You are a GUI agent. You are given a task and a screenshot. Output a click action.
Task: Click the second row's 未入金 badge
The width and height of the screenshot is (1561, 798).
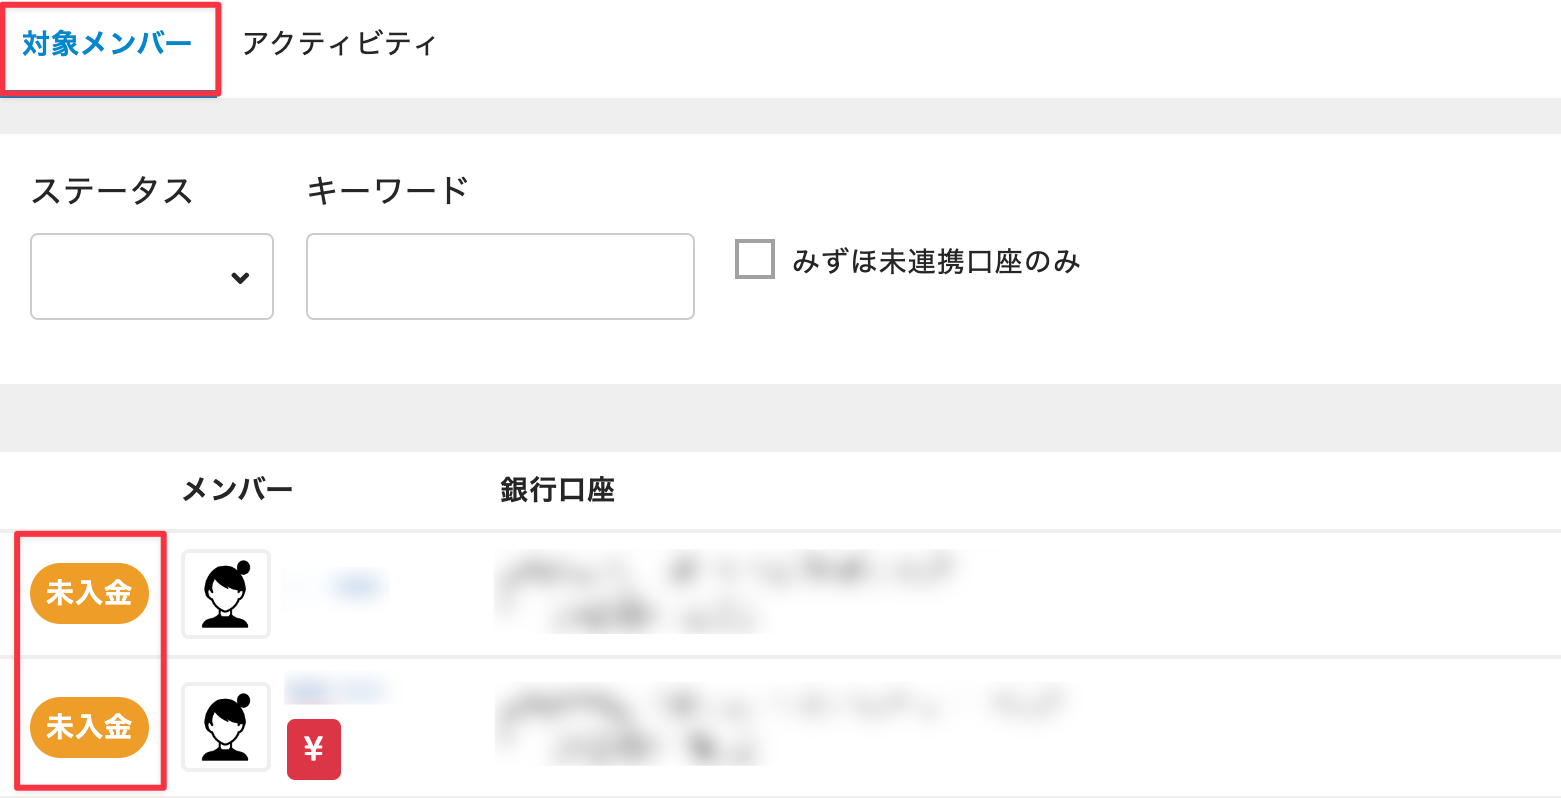click(89, 727)
